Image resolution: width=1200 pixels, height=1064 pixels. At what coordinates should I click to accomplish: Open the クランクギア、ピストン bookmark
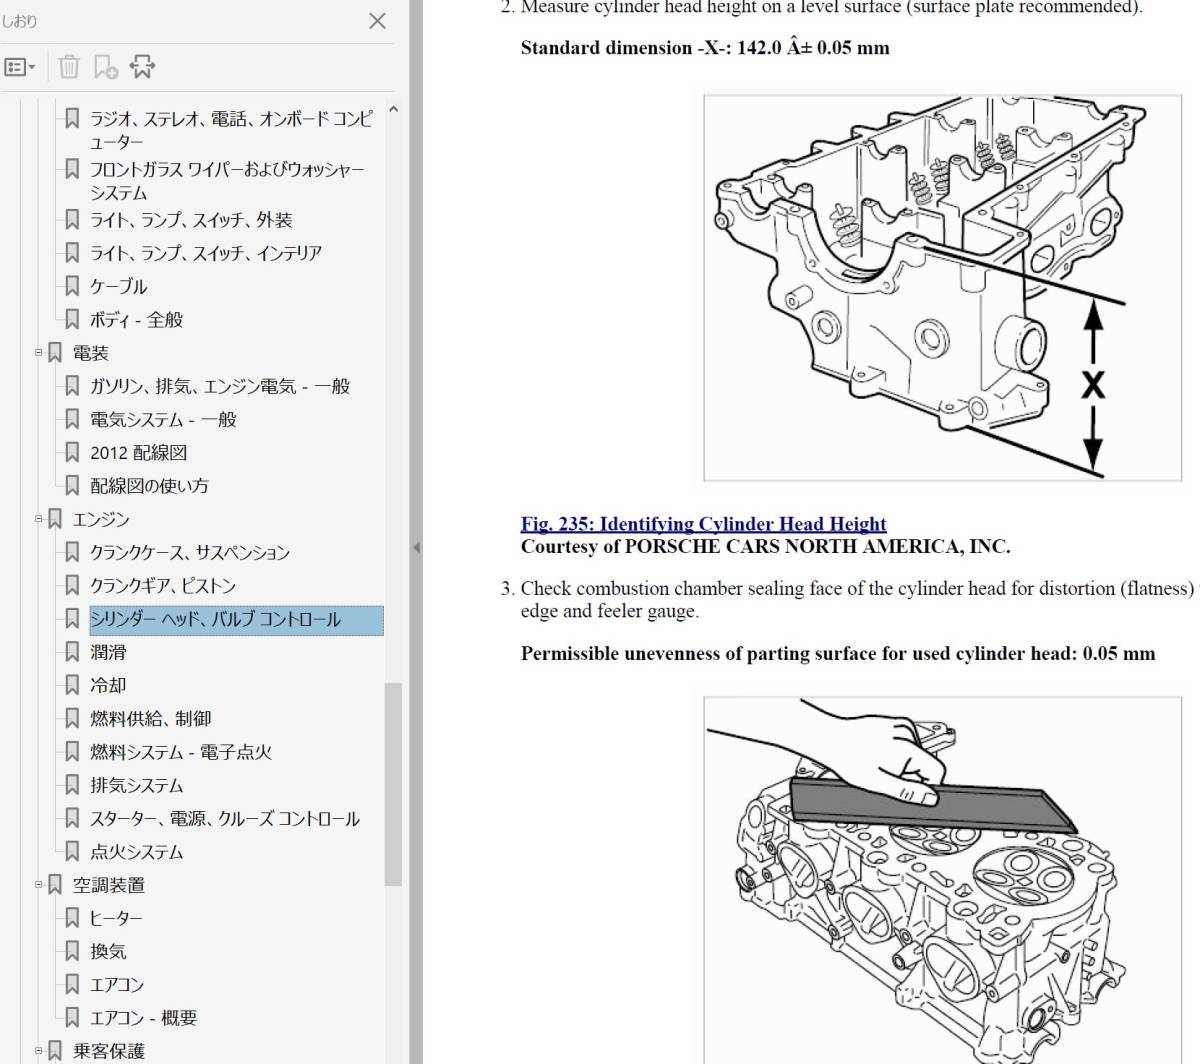pos(163,586)
